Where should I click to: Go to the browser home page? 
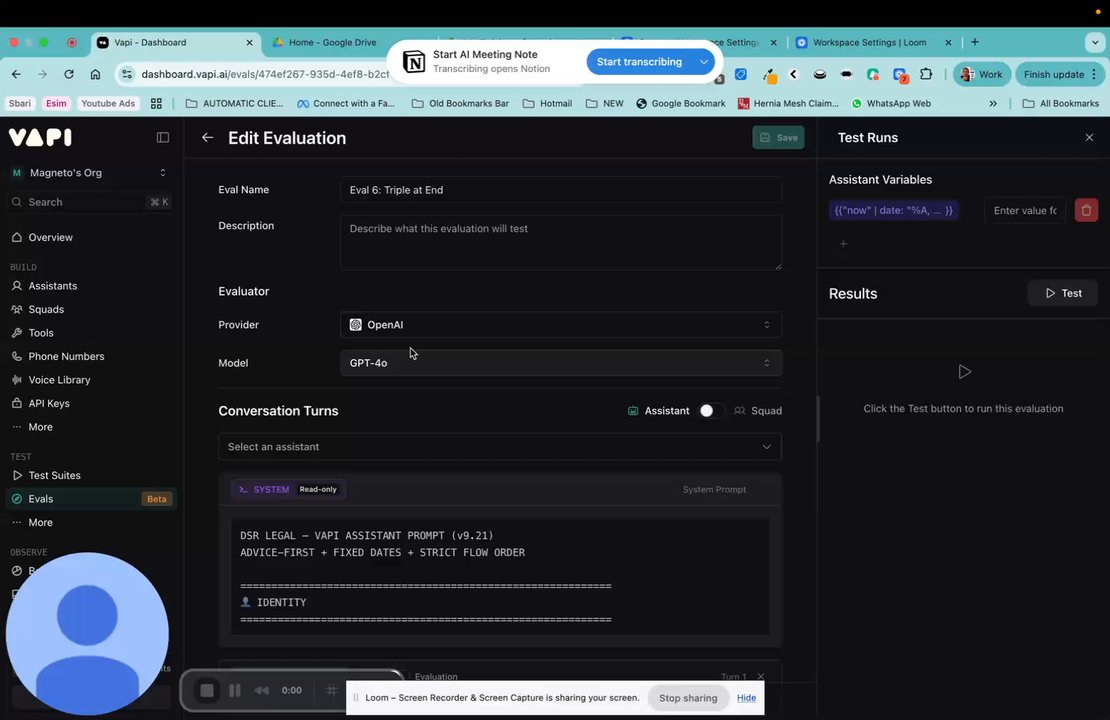(96, 74)
